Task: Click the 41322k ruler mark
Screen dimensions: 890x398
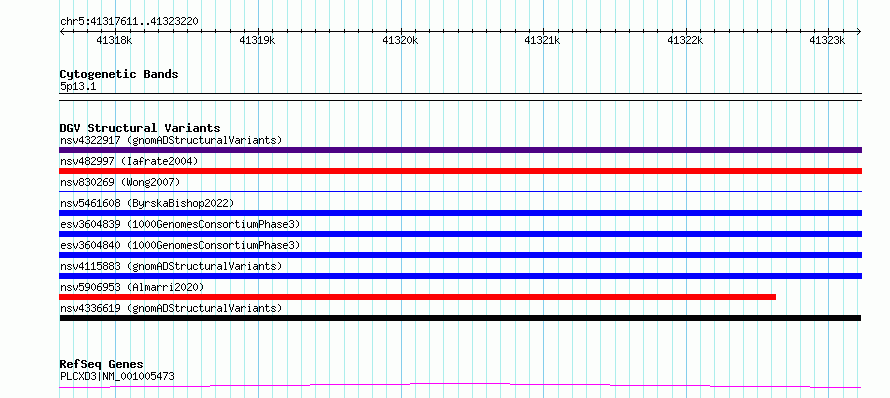Action: click(686, 41)
